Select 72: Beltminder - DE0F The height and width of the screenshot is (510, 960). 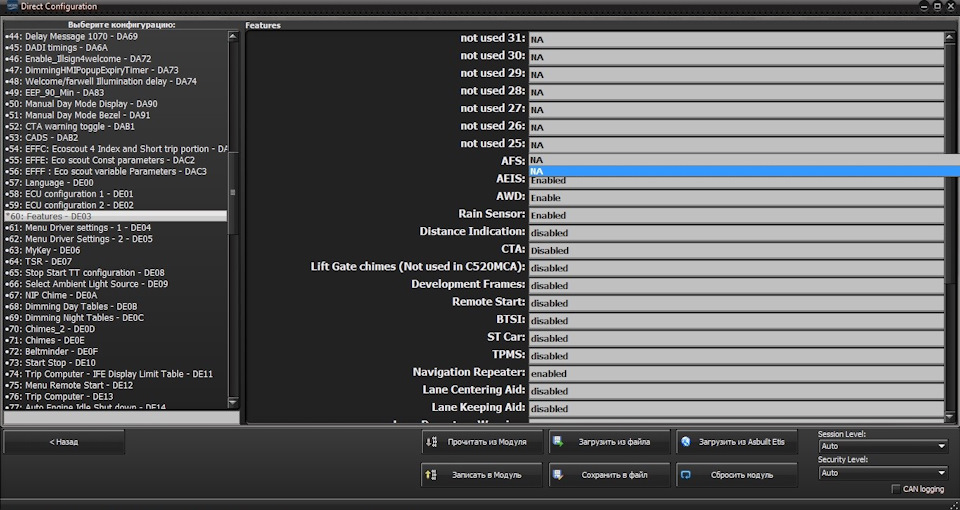point(116,351)
